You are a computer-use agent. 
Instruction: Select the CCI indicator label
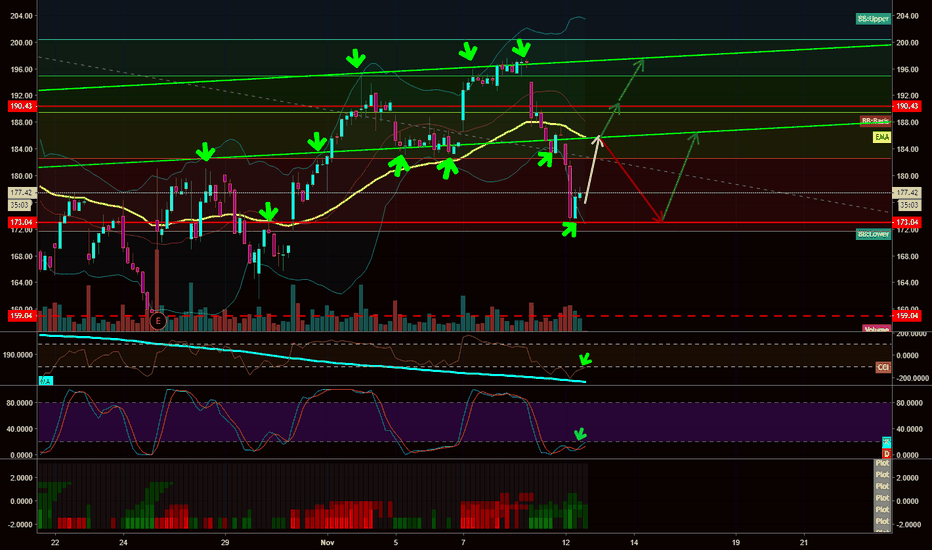(883, 367)
